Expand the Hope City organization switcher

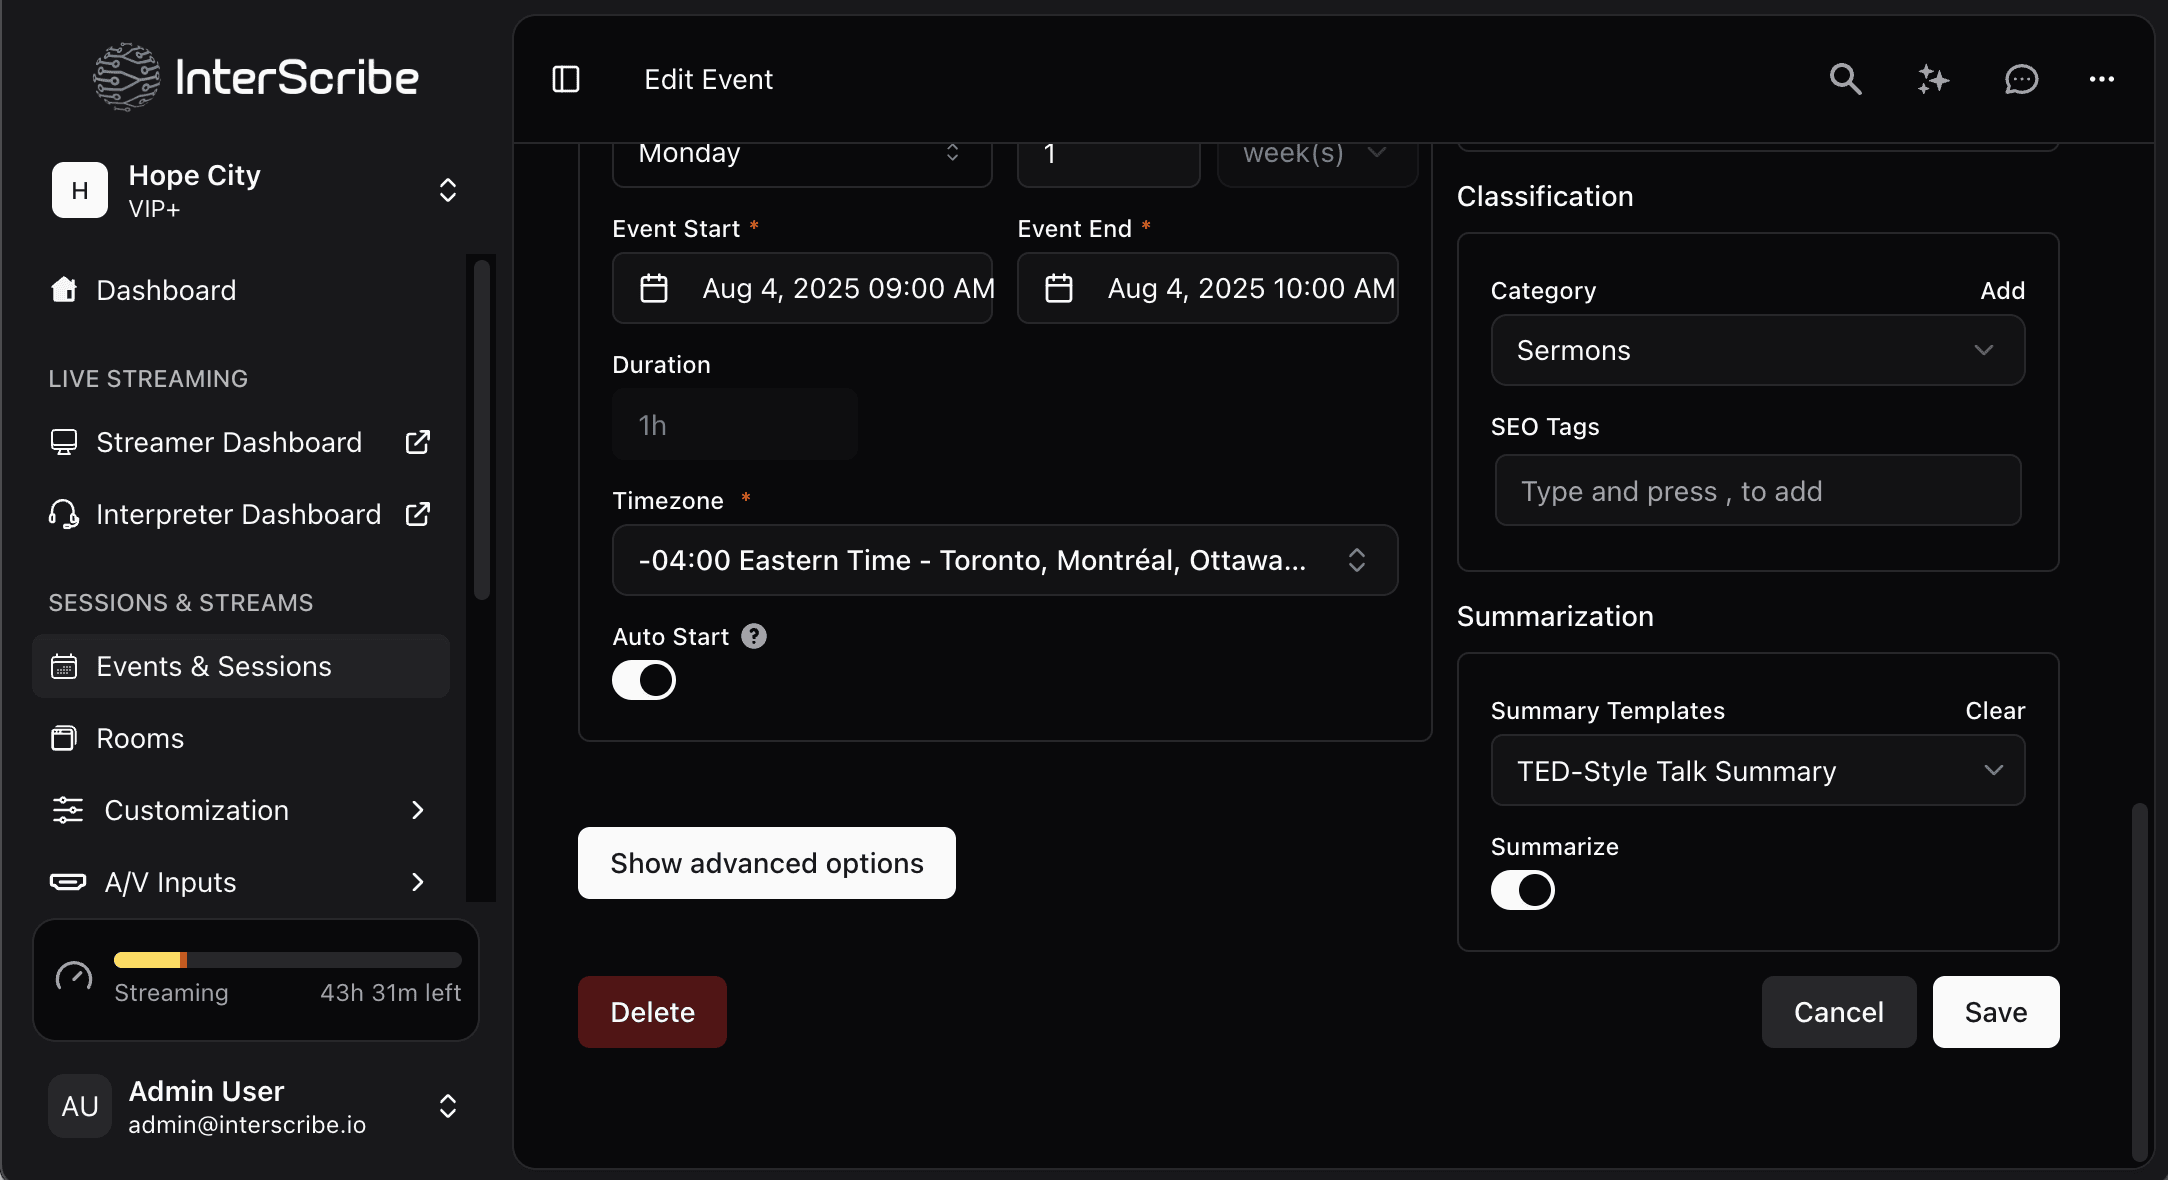coord(448,190)
